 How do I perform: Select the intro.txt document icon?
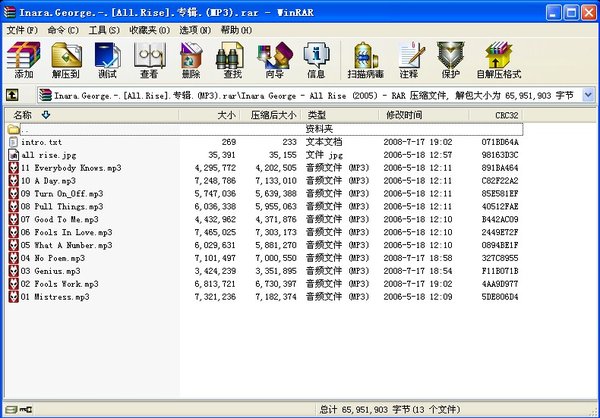pyautogui.click(x=13, y=142)
